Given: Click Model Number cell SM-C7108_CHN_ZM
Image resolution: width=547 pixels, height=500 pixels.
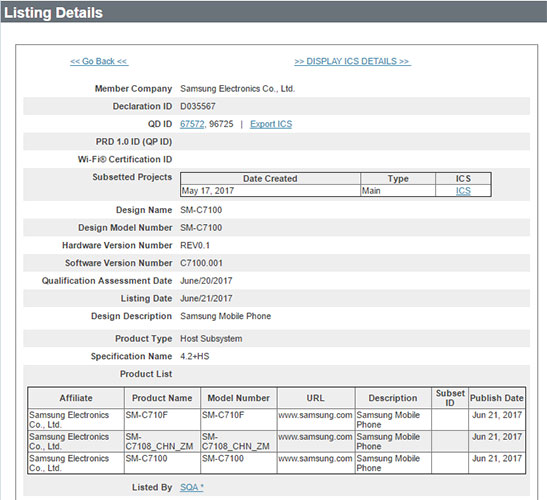Looking at the screenshot, I should coord(239,441).
